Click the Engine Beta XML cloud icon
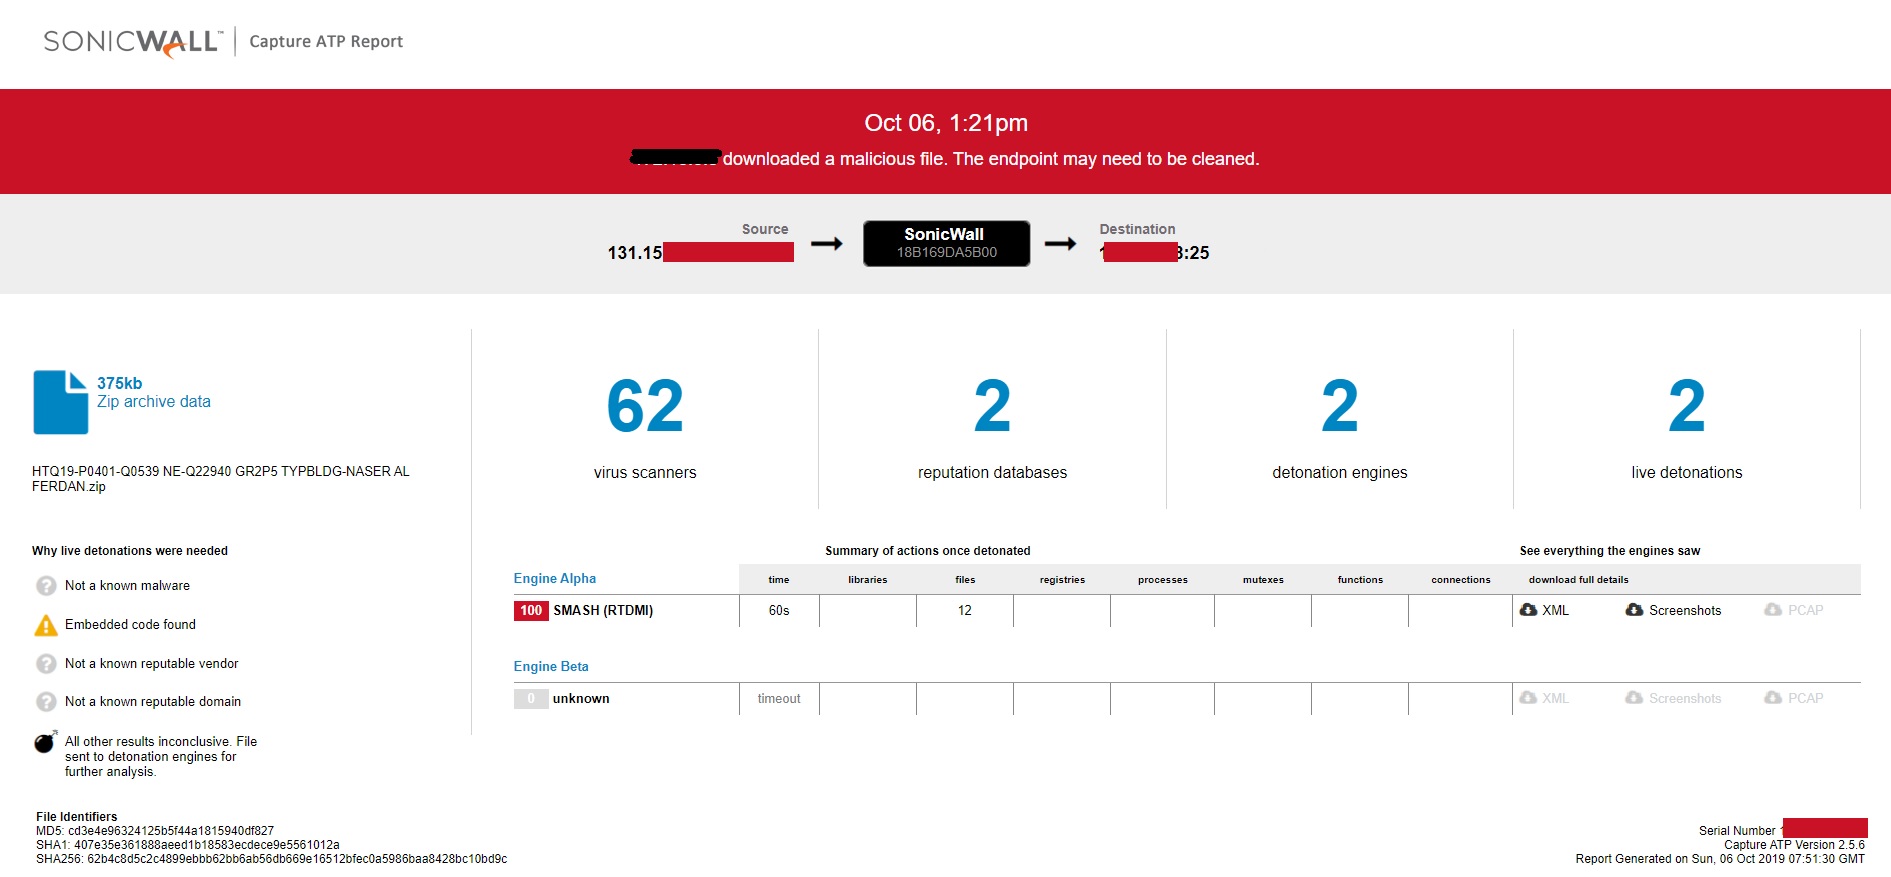 pyautogui.click(x=1528, y=698)
